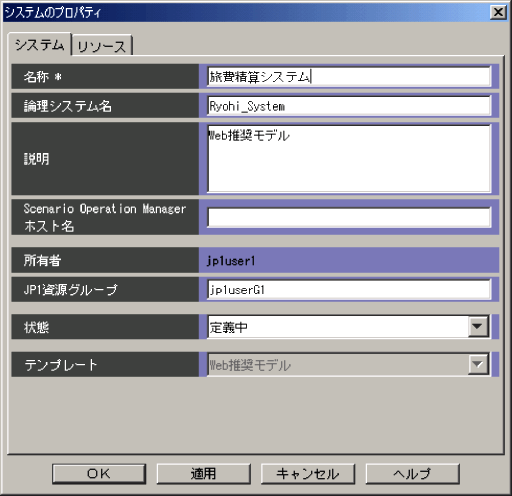512x496 pixels.
Task: Open the 状態 dropdown arrow
Action: pos(478,327)
